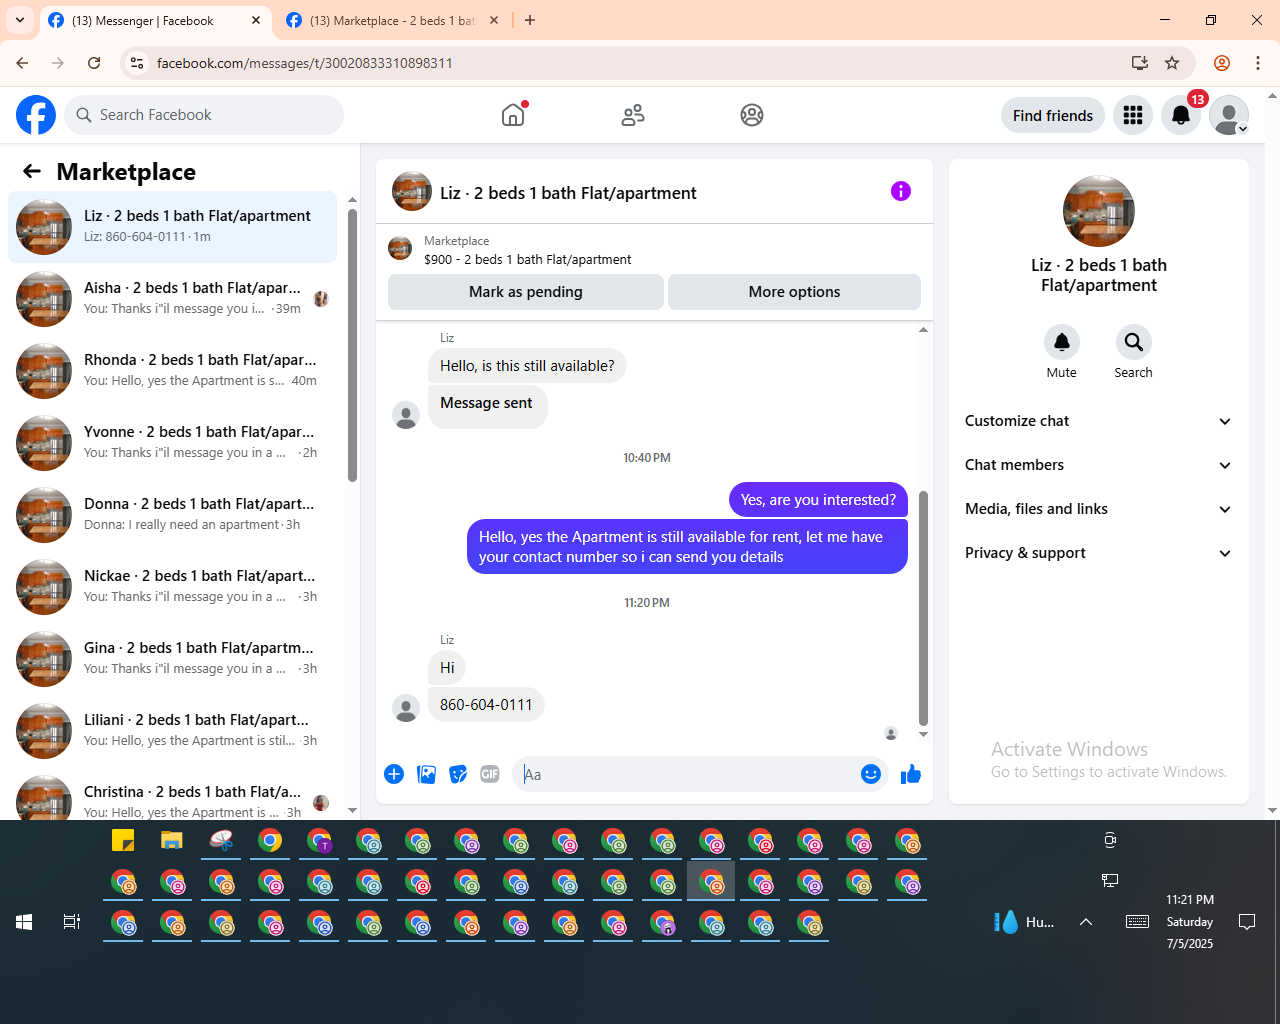Open the Liz listing thumbnail in right panel
This screenshot has height=1024, width=1280.
click(1099, 211)
